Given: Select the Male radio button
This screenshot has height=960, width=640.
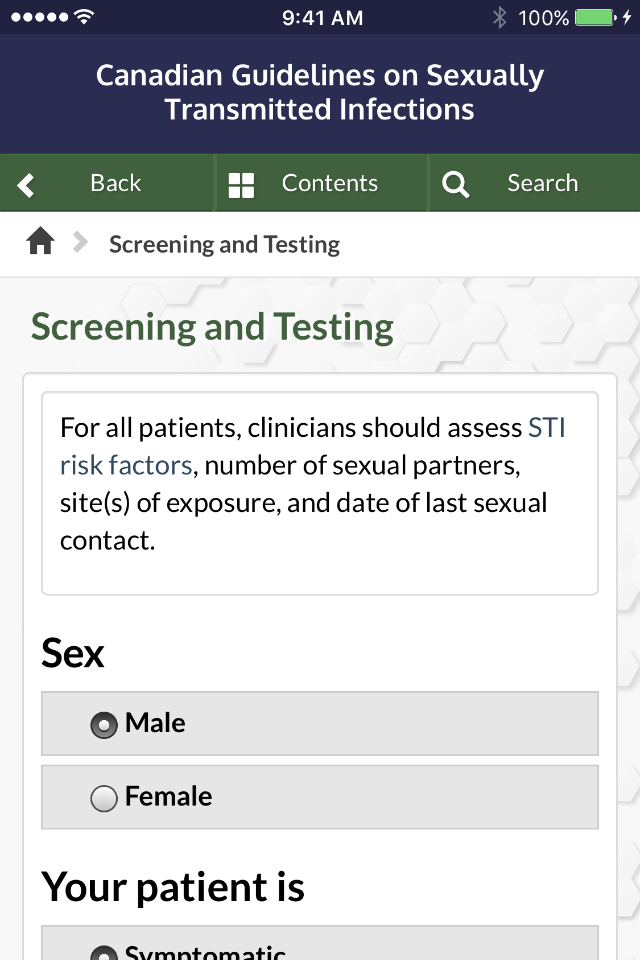Looking at the screenshot, I should tap(105, 723).
